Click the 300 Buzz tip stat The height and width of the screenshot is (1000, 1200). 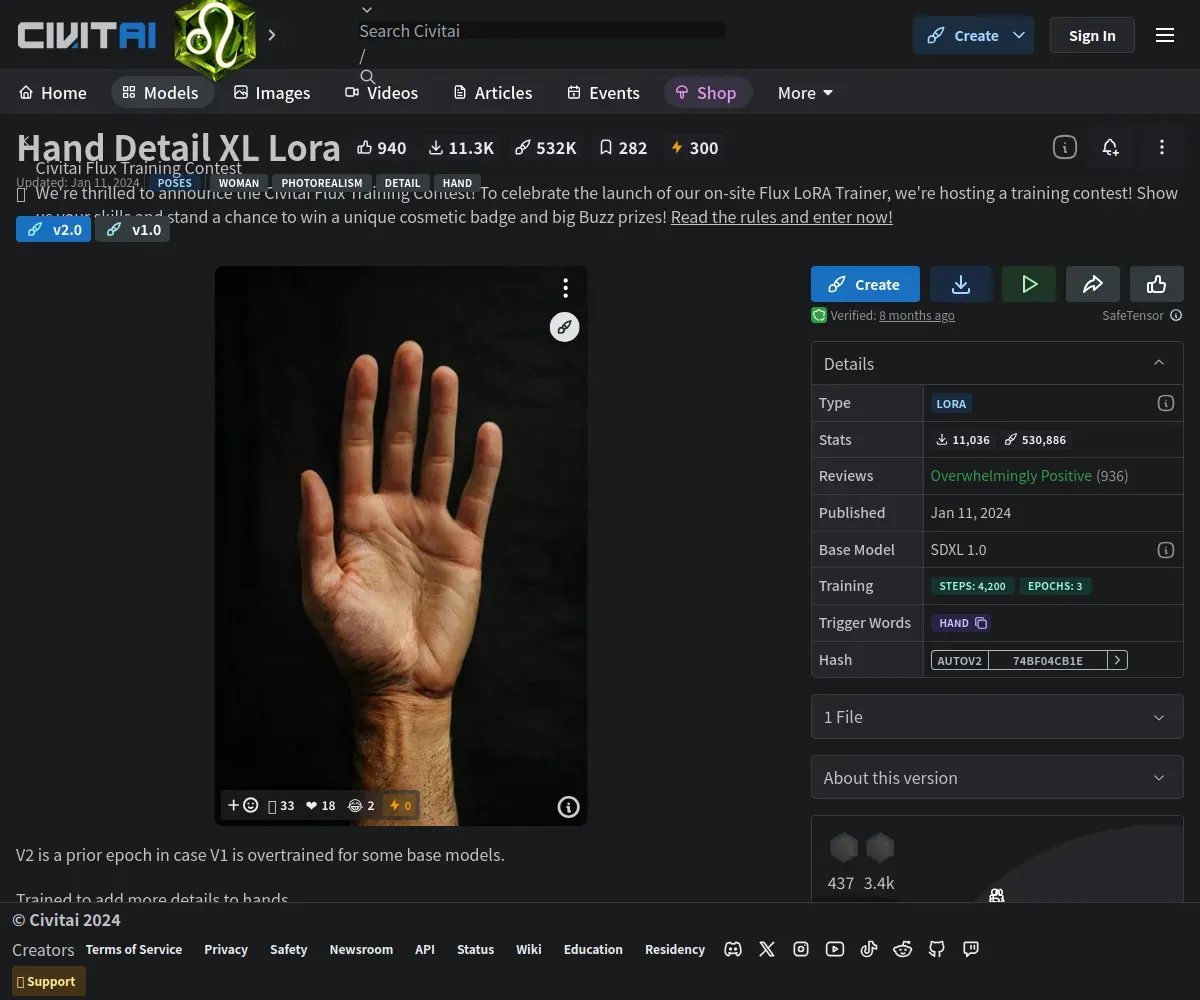[x=695, y=148]
